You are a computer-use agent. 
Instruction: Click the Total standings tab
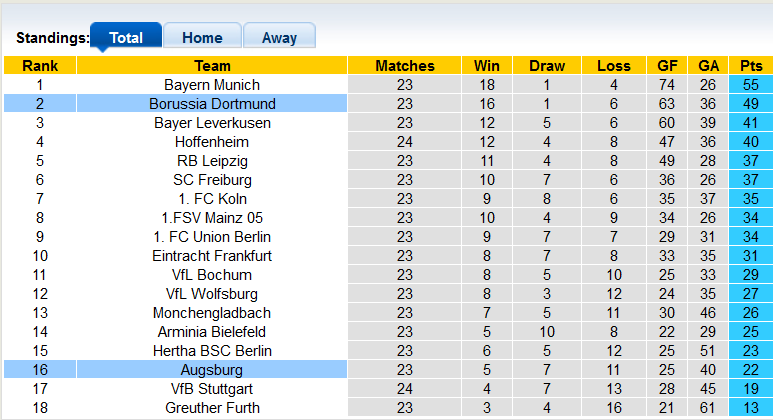click(126, 38)
